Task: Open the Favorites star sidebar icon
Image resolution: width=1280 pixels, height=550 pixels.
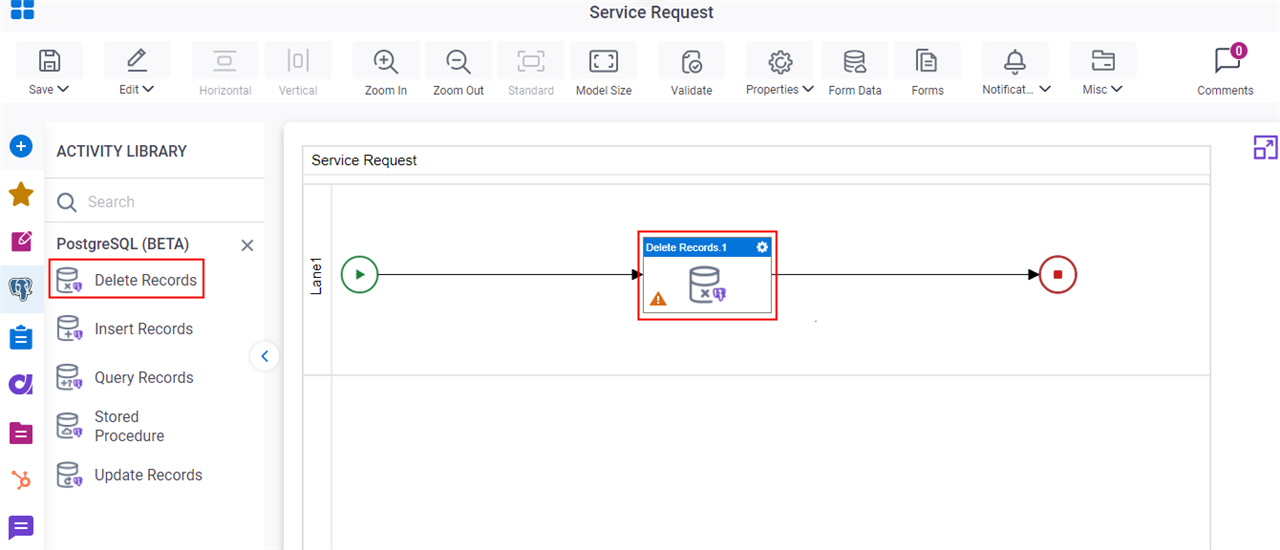Action: click(21, 194)
